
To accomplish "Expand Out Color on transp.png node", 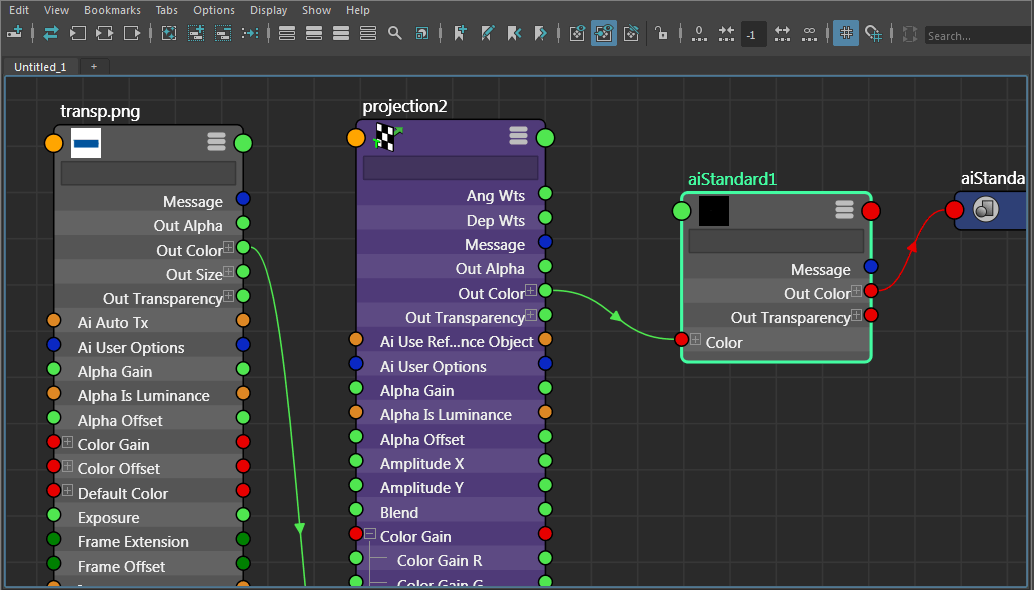I will (x=229, y=249).
